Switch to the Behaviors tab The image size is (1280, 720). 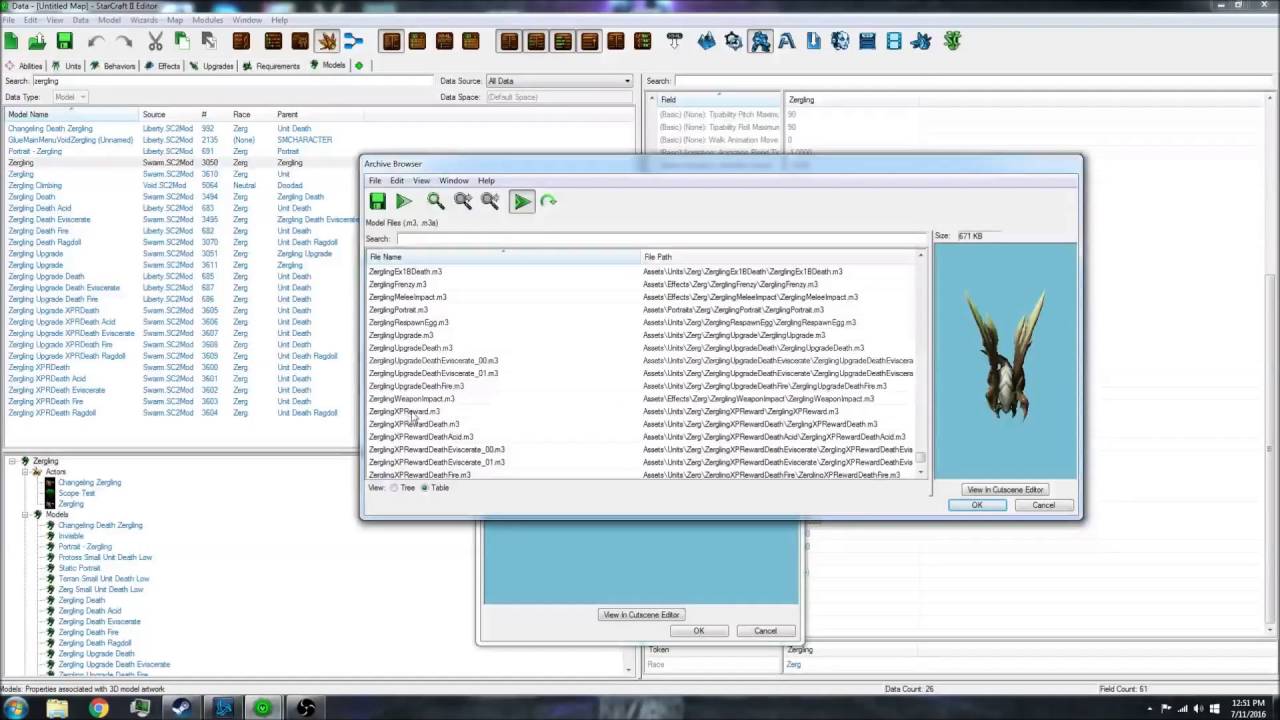point(112,66)
